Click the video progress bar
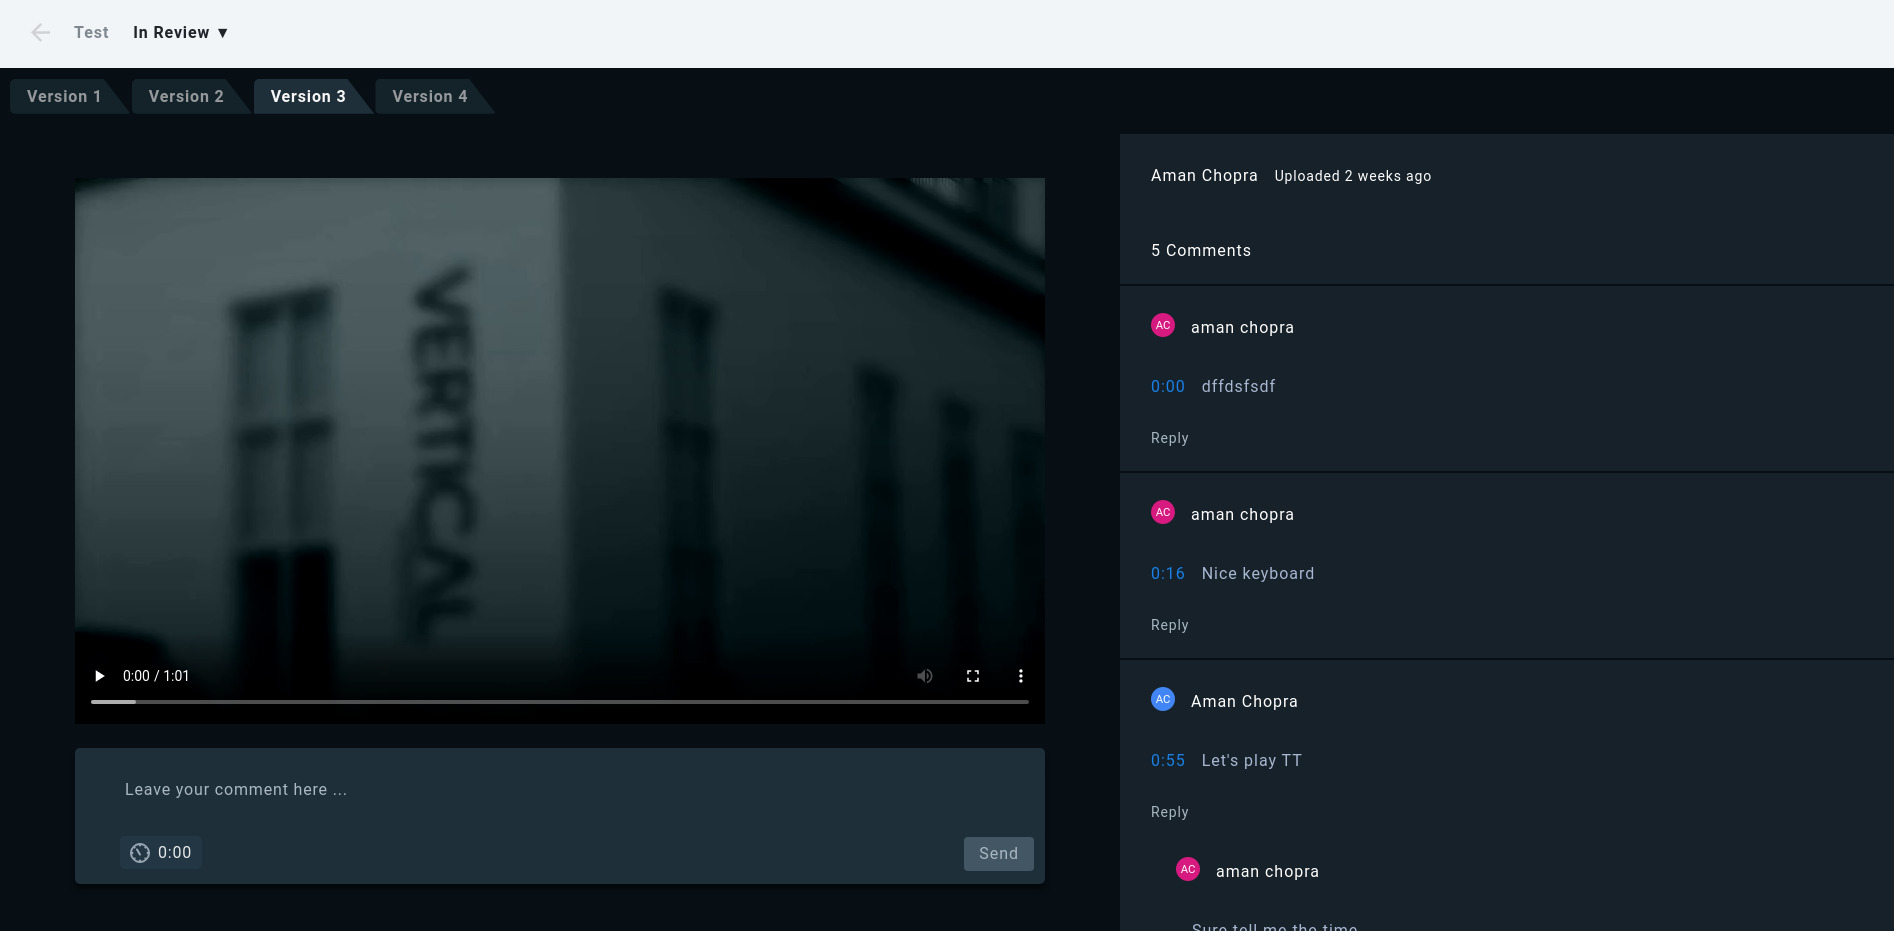1894x931 pixels. point(560,702)
